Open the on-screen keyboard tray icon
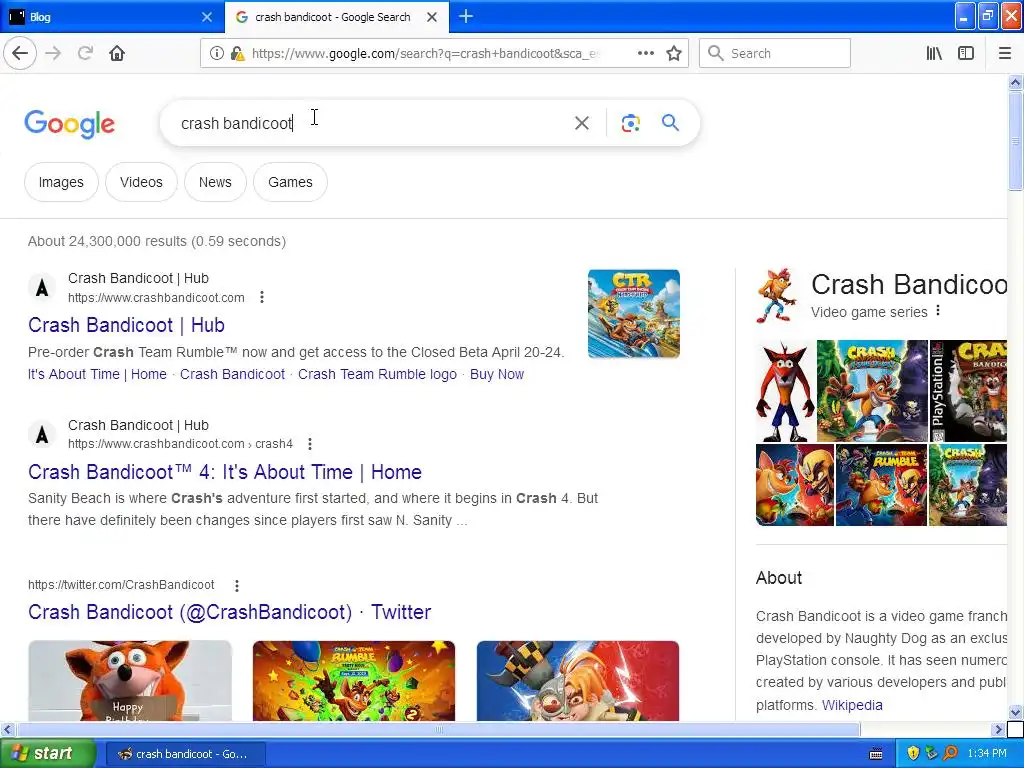This screenshot has height=768, width=1024. pos(876,754)
